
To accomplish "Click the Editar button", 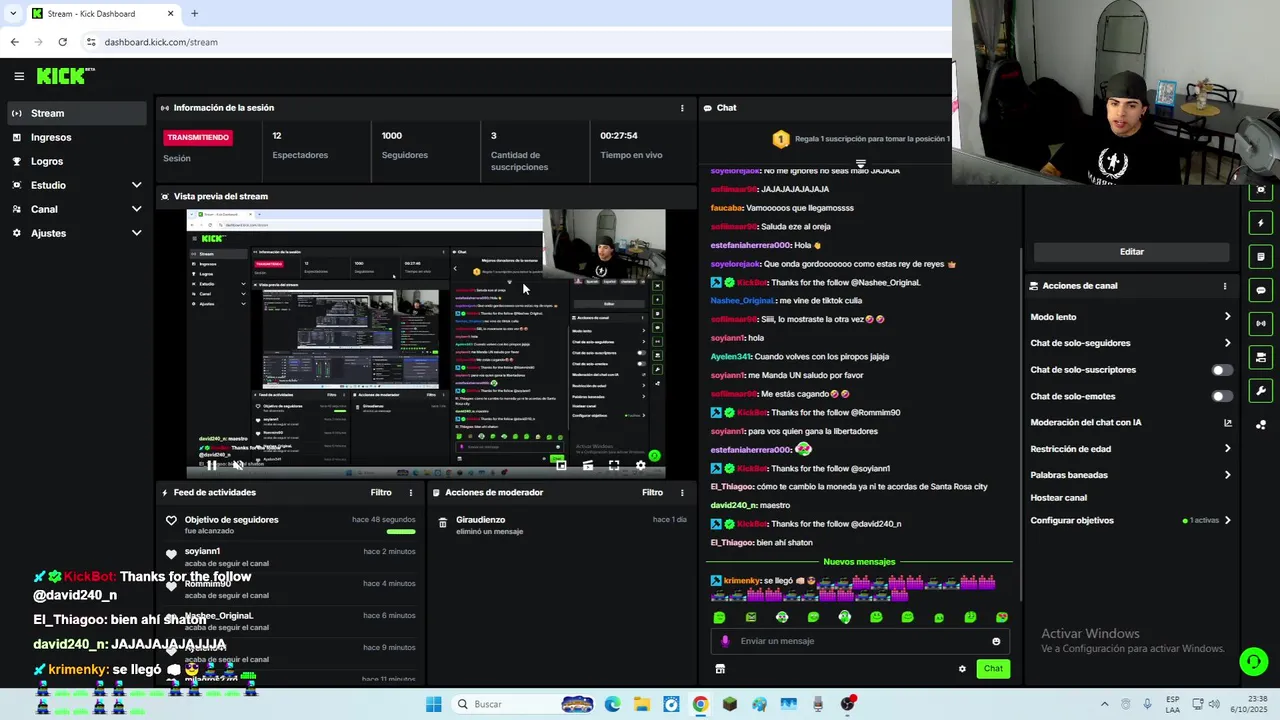I will 1131,252.
